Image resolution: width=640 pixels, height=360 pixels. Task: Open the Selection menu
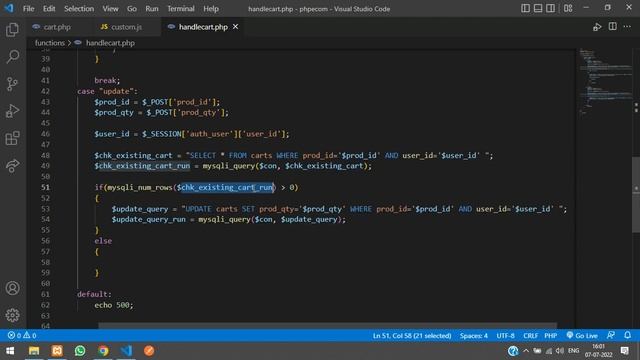(x=79, y=9)
